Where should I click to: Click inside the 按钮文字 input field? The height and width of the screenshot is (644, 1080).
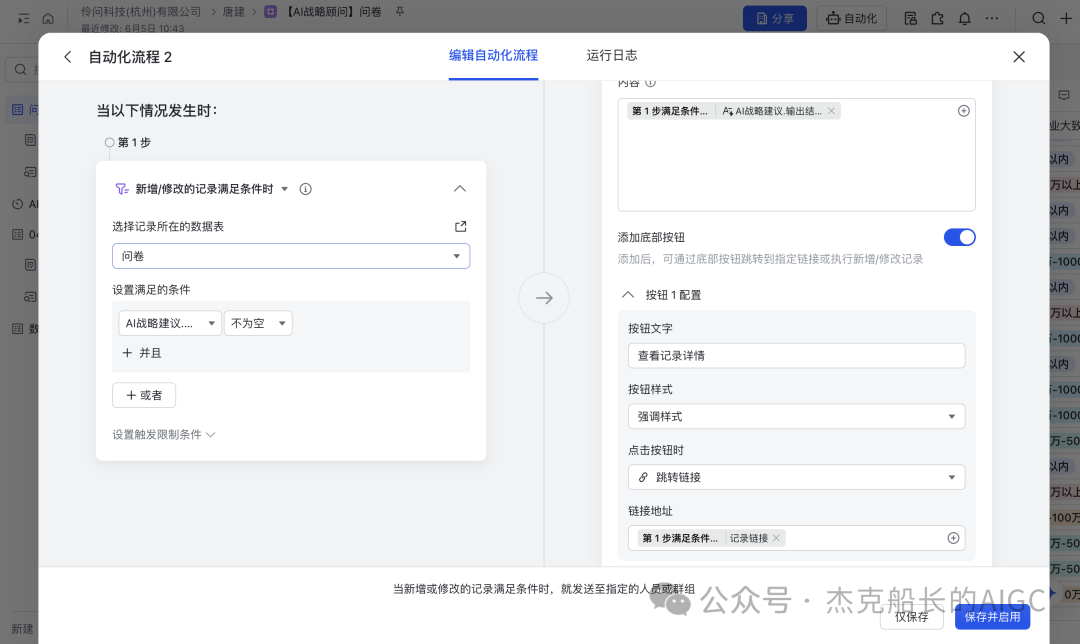[x=796, y=356]
